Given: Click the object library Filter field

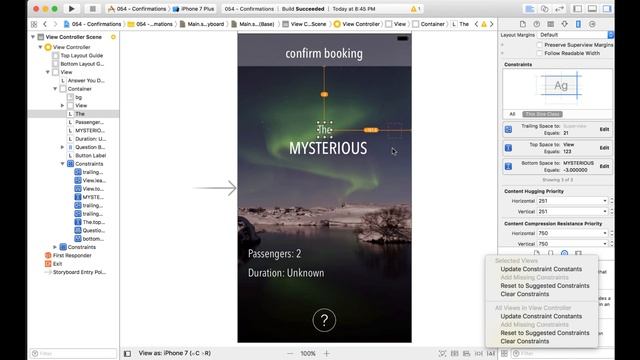Looking at the screenshot, I should 563,353.
